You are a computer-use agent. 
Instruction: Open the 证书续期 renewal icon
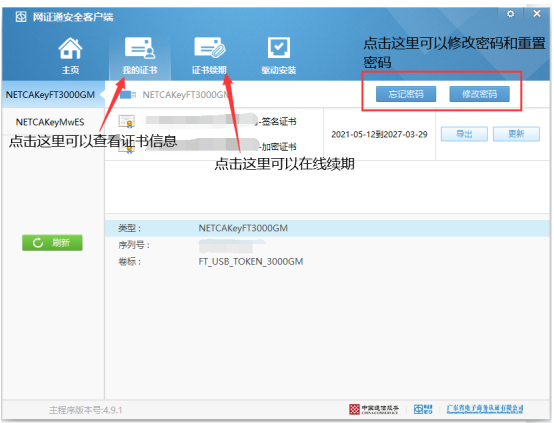209,48
